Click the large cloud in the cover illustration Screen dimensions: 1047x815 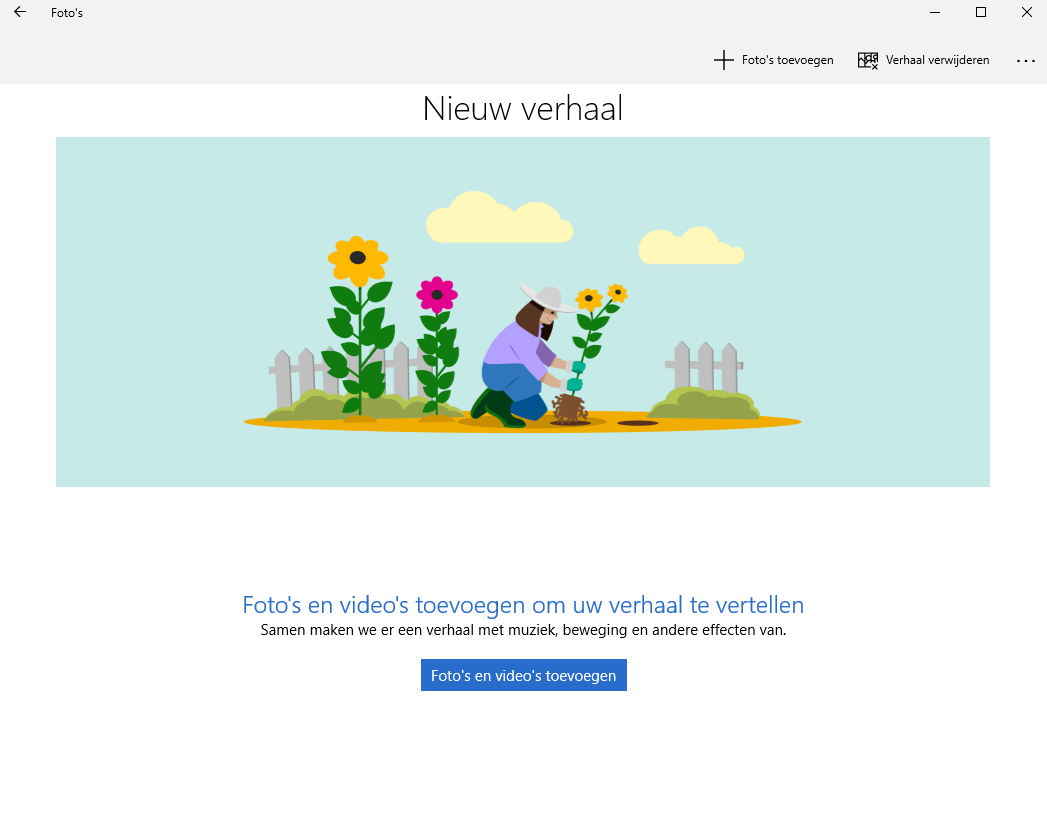point(497,219)
